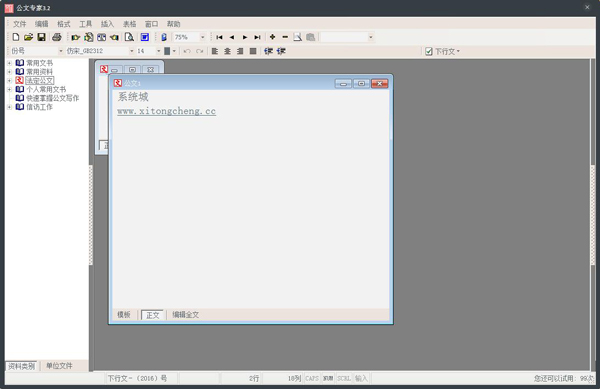Click the 系统城 heading text in document
Image resolution: width=600 pixels, height=389 pixels.
(x=133, y=97)
